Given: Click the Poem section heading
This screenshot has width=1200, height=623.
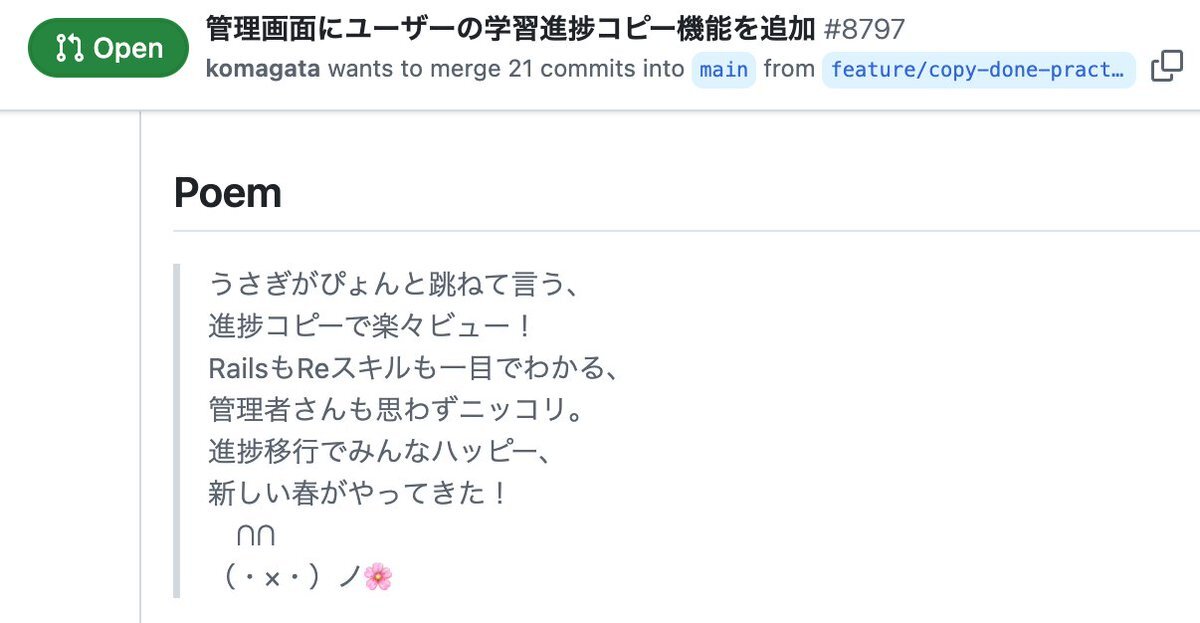Looking at the screenshot, I should (228, 193).
